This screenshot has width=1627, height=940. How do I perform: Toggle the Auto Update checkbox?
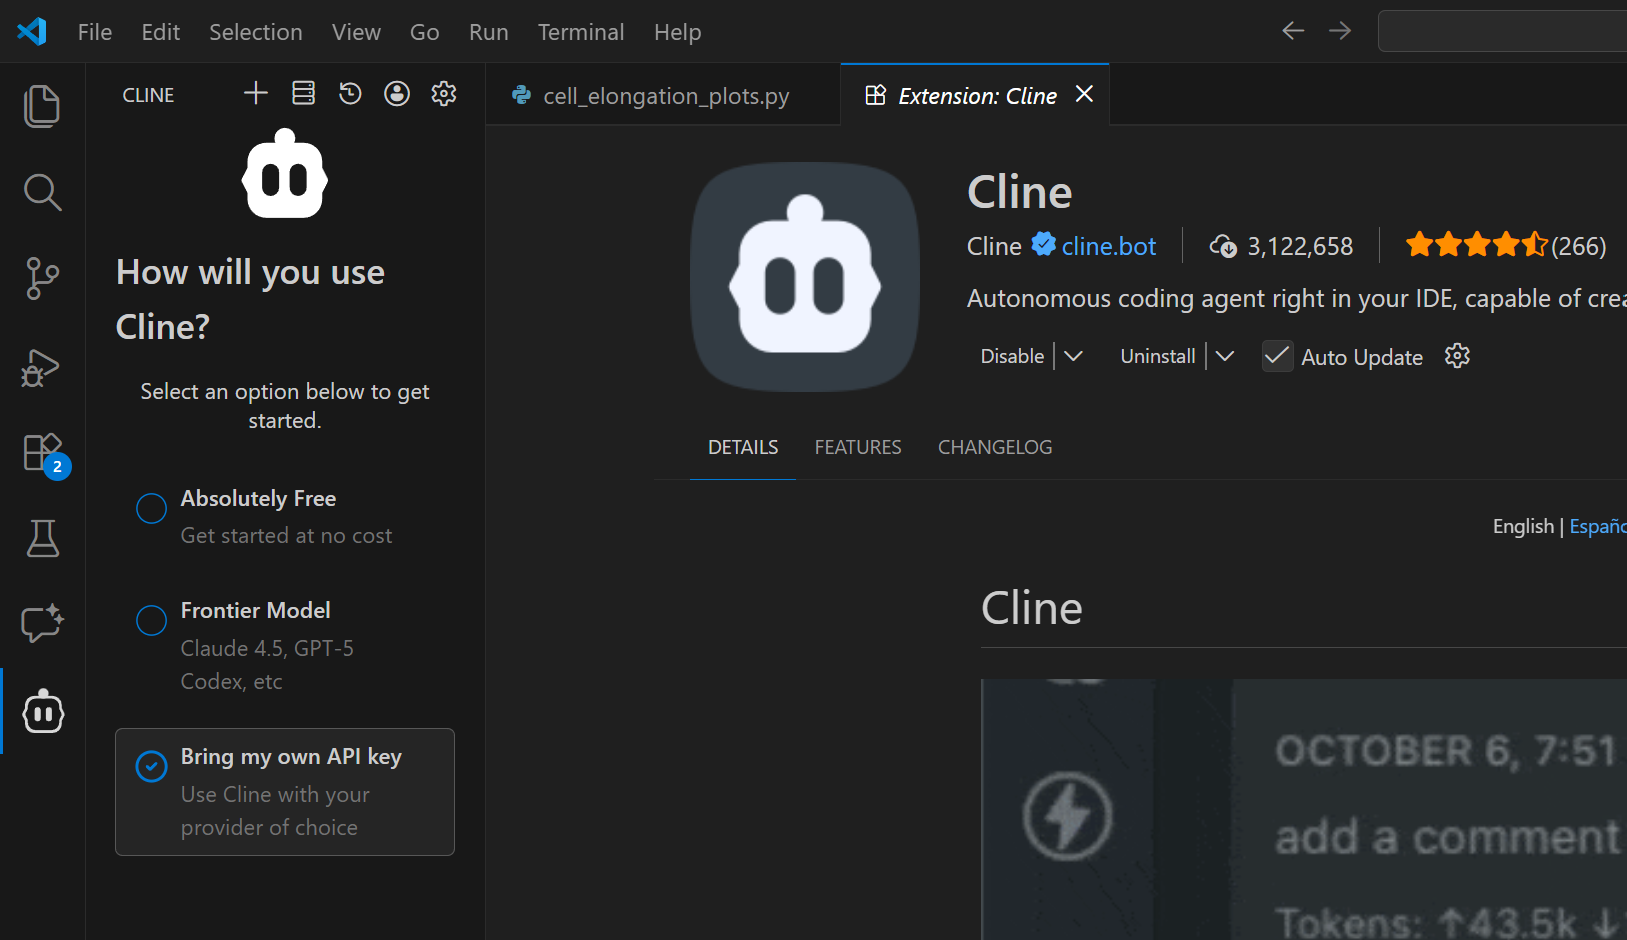[x=1277, y=357]
